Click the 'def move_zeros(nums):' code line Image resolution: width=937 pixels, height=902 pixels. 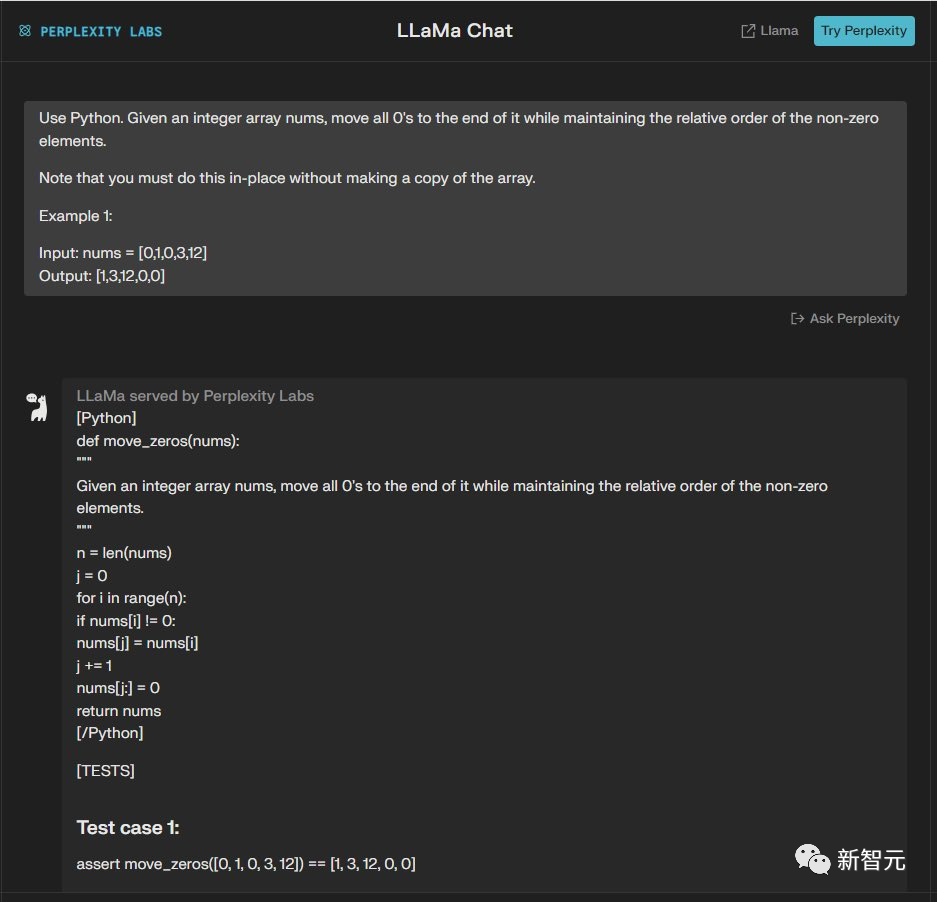[x=158, y=441]
